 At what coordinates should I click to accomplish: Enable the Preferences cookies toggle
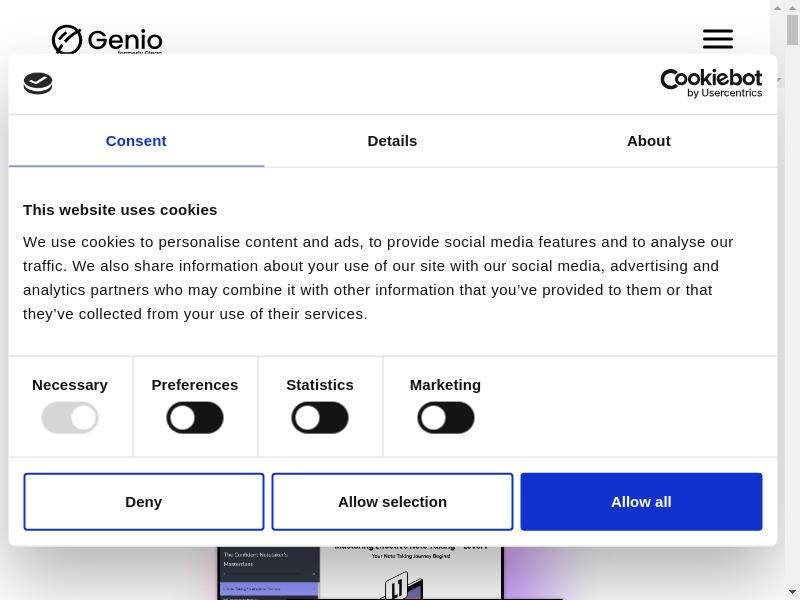point(195,417)
